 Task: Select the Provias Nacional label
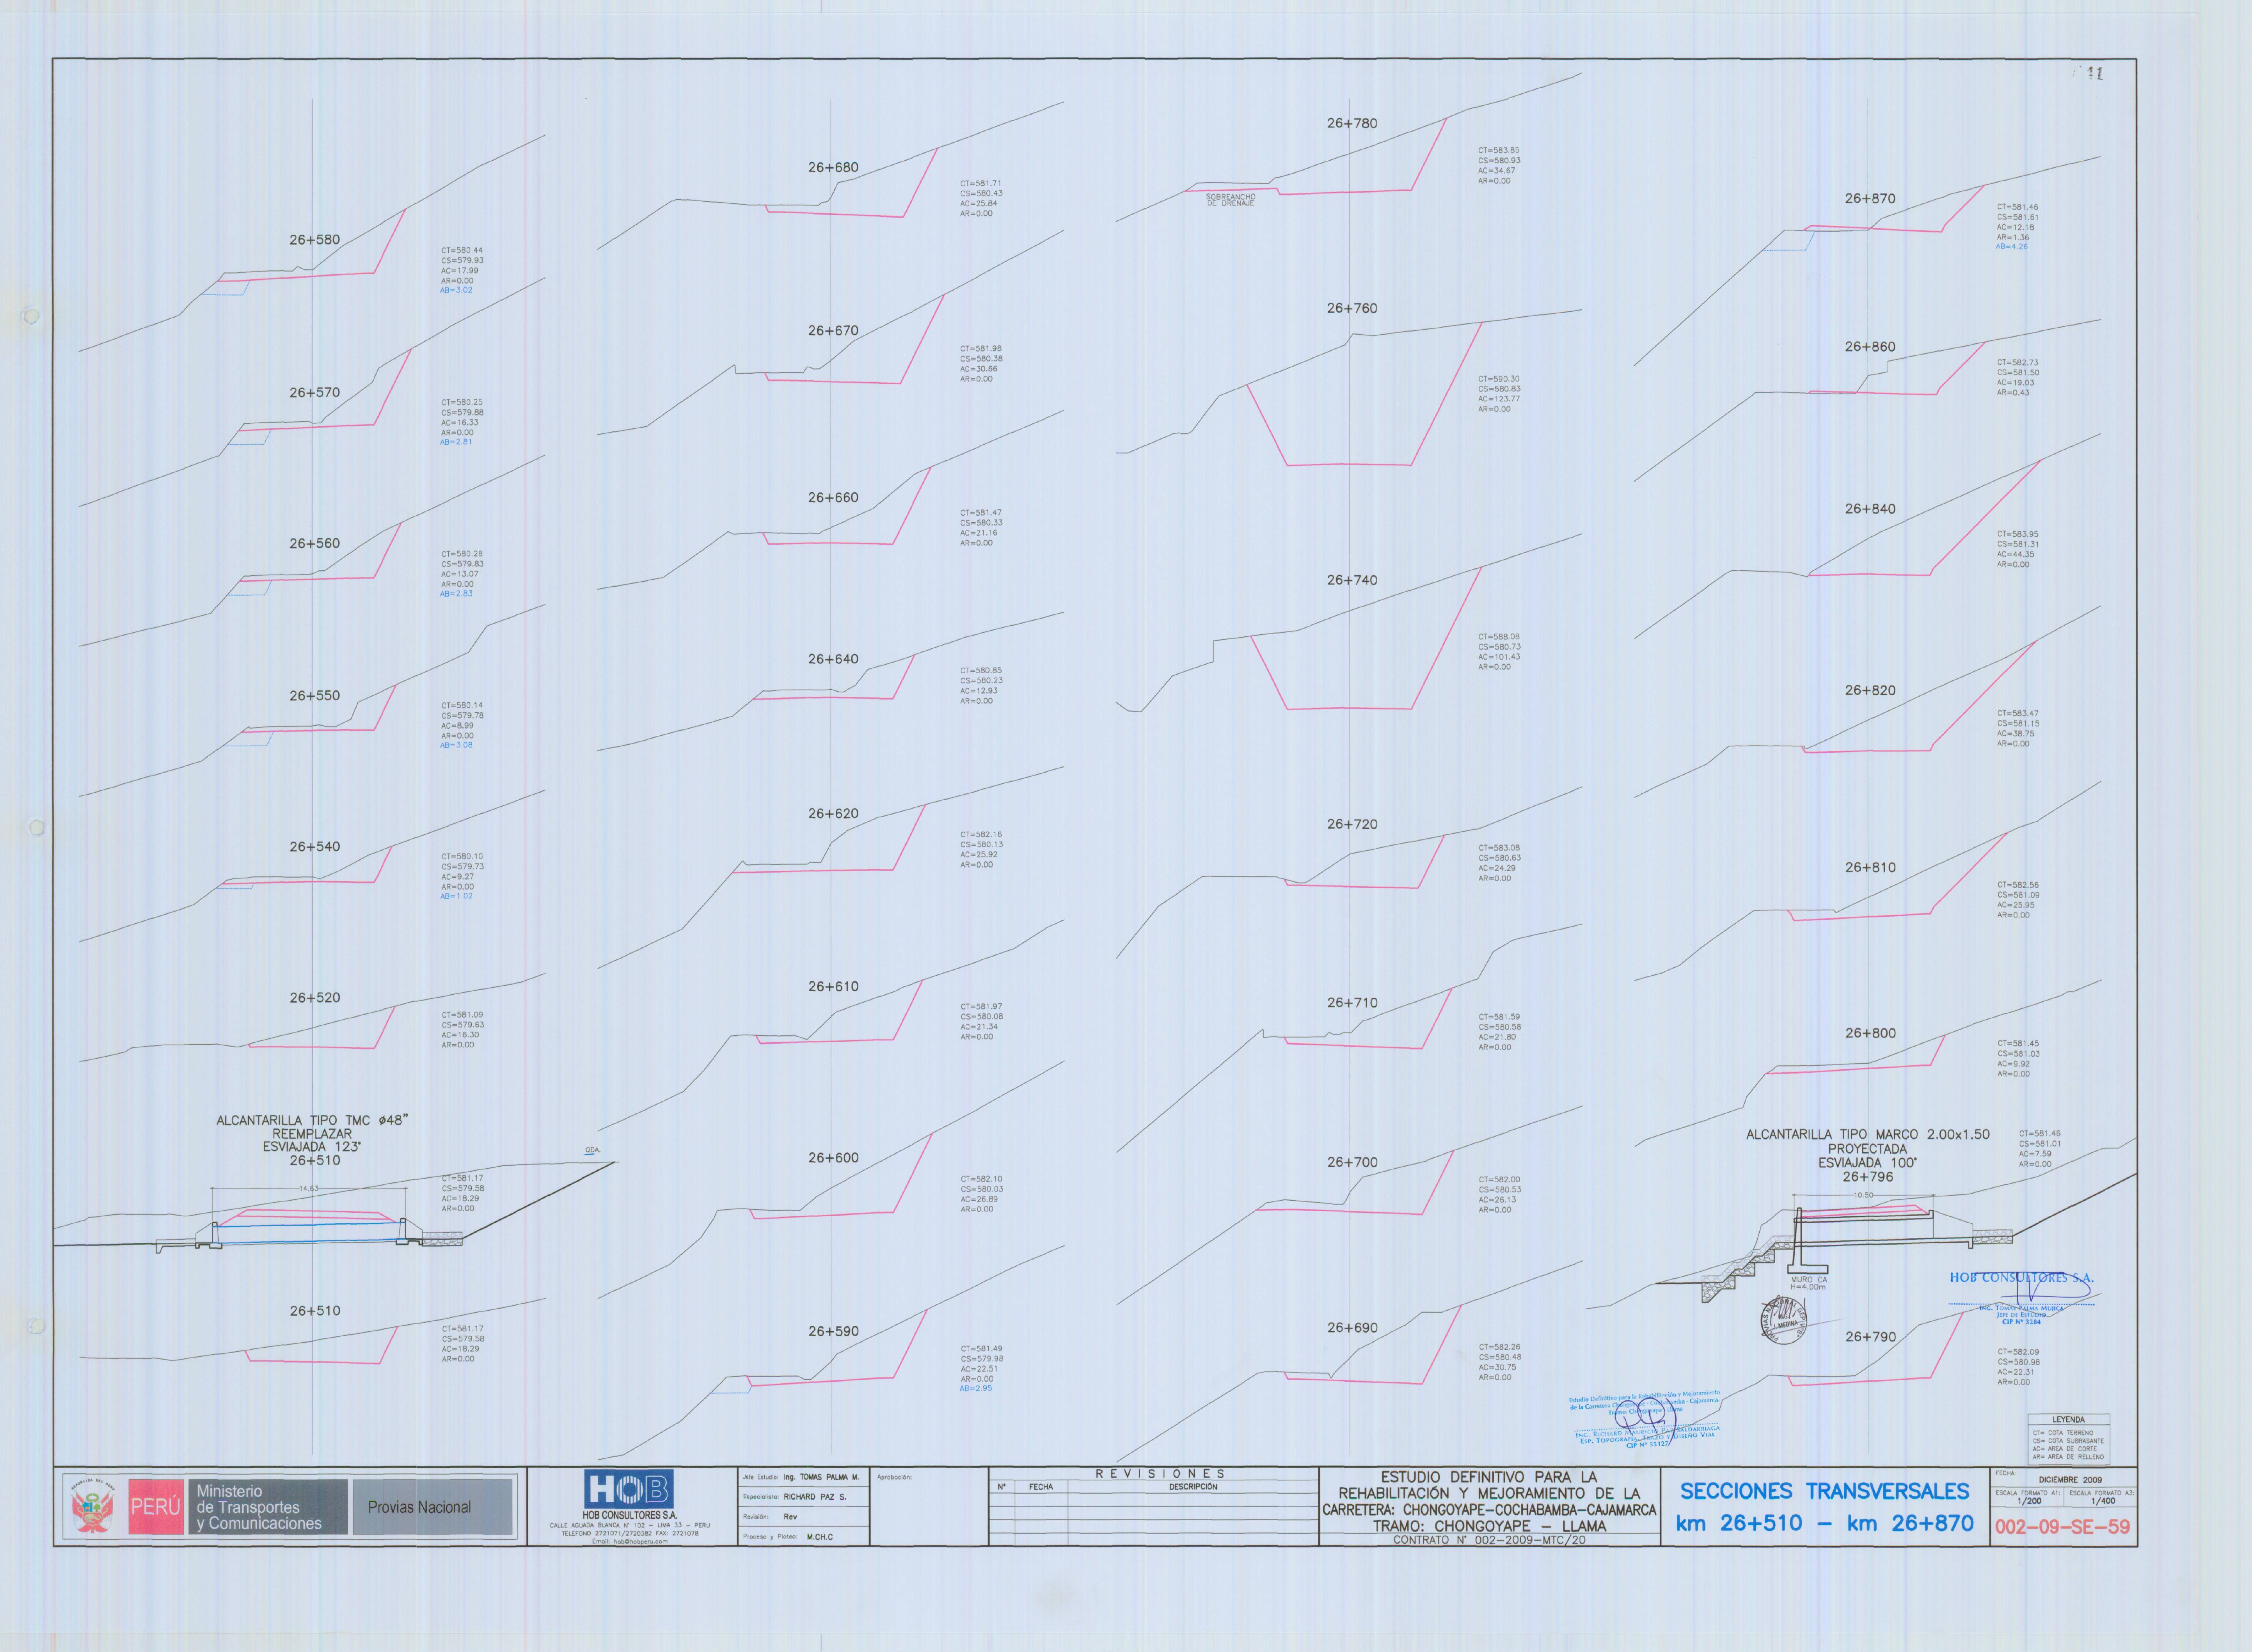419,1507
